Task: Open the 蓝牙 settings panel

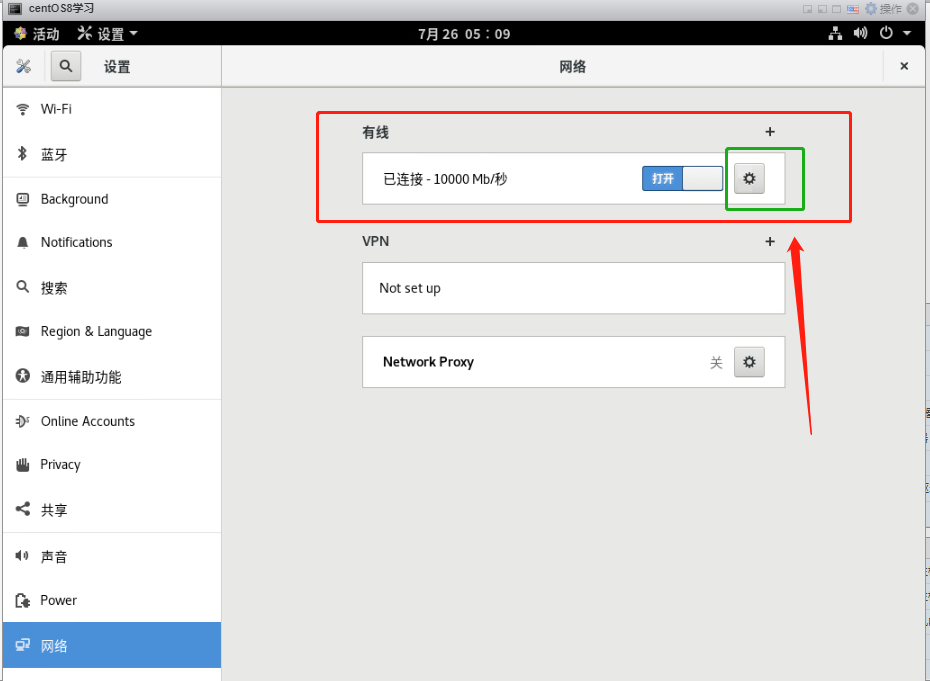Action: 112,154
